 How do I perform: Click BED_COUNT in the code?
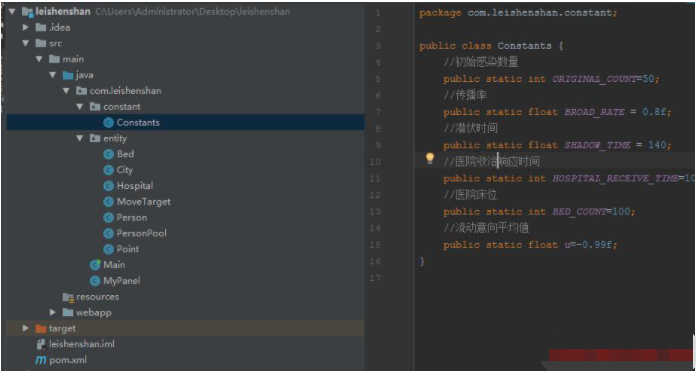point(579,212)
